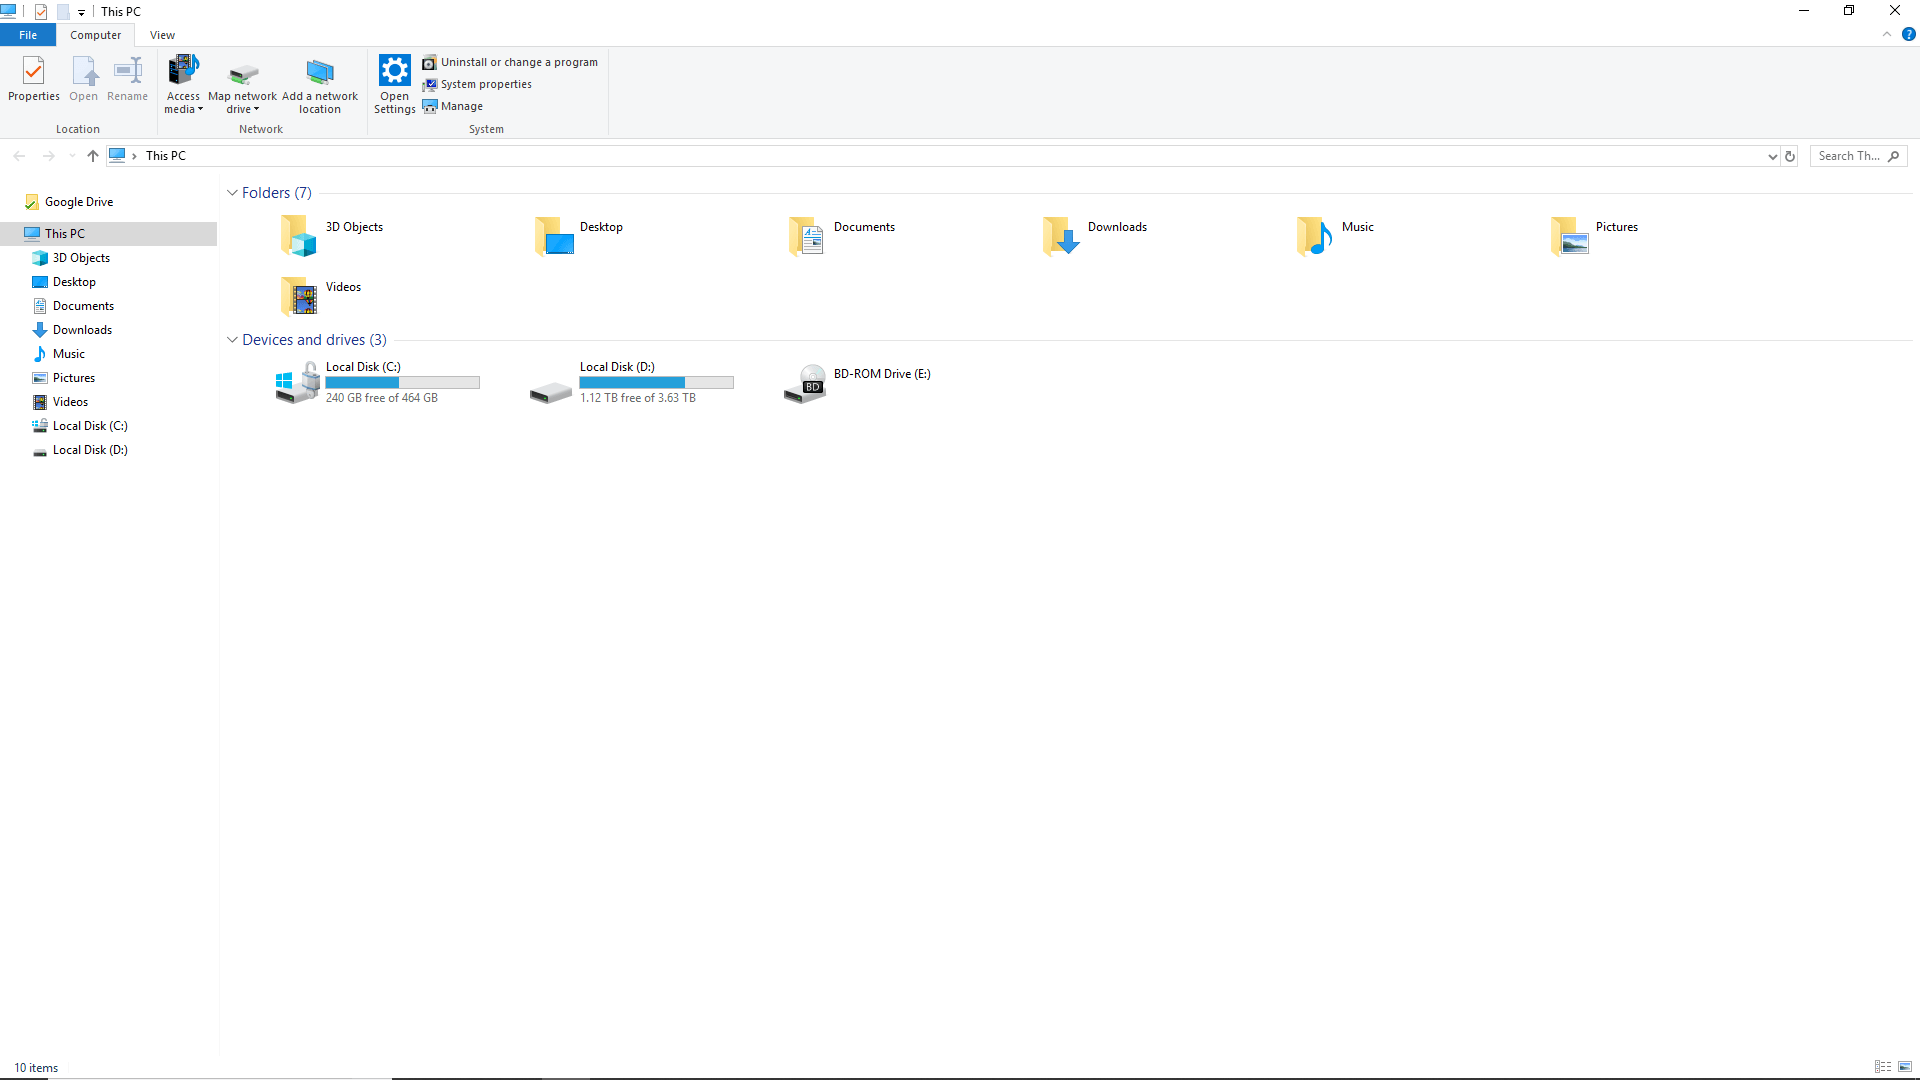This screenshot has height=1080, width=1920.
Task: Open the File menu tab
Action: pyautogui.click(x=28, y=35)
